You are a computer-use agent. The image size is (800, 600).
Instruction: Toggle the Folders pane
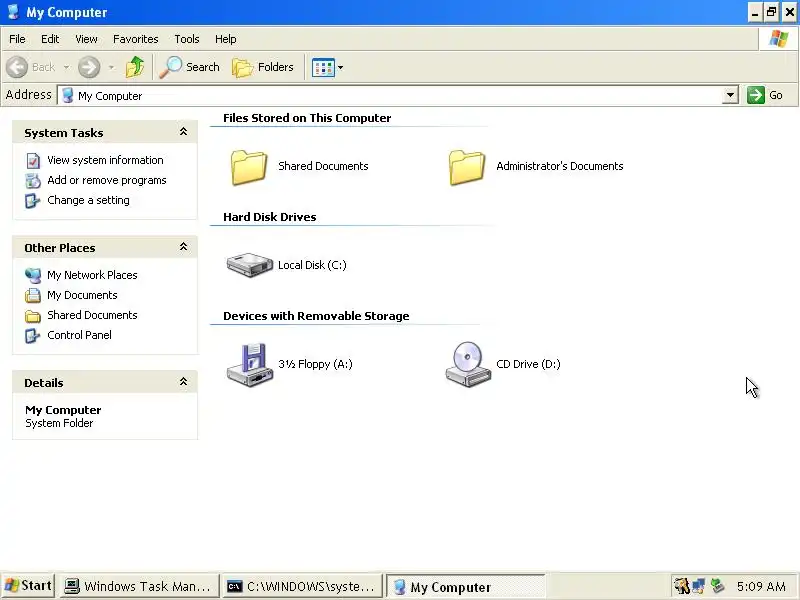[263, 67]
